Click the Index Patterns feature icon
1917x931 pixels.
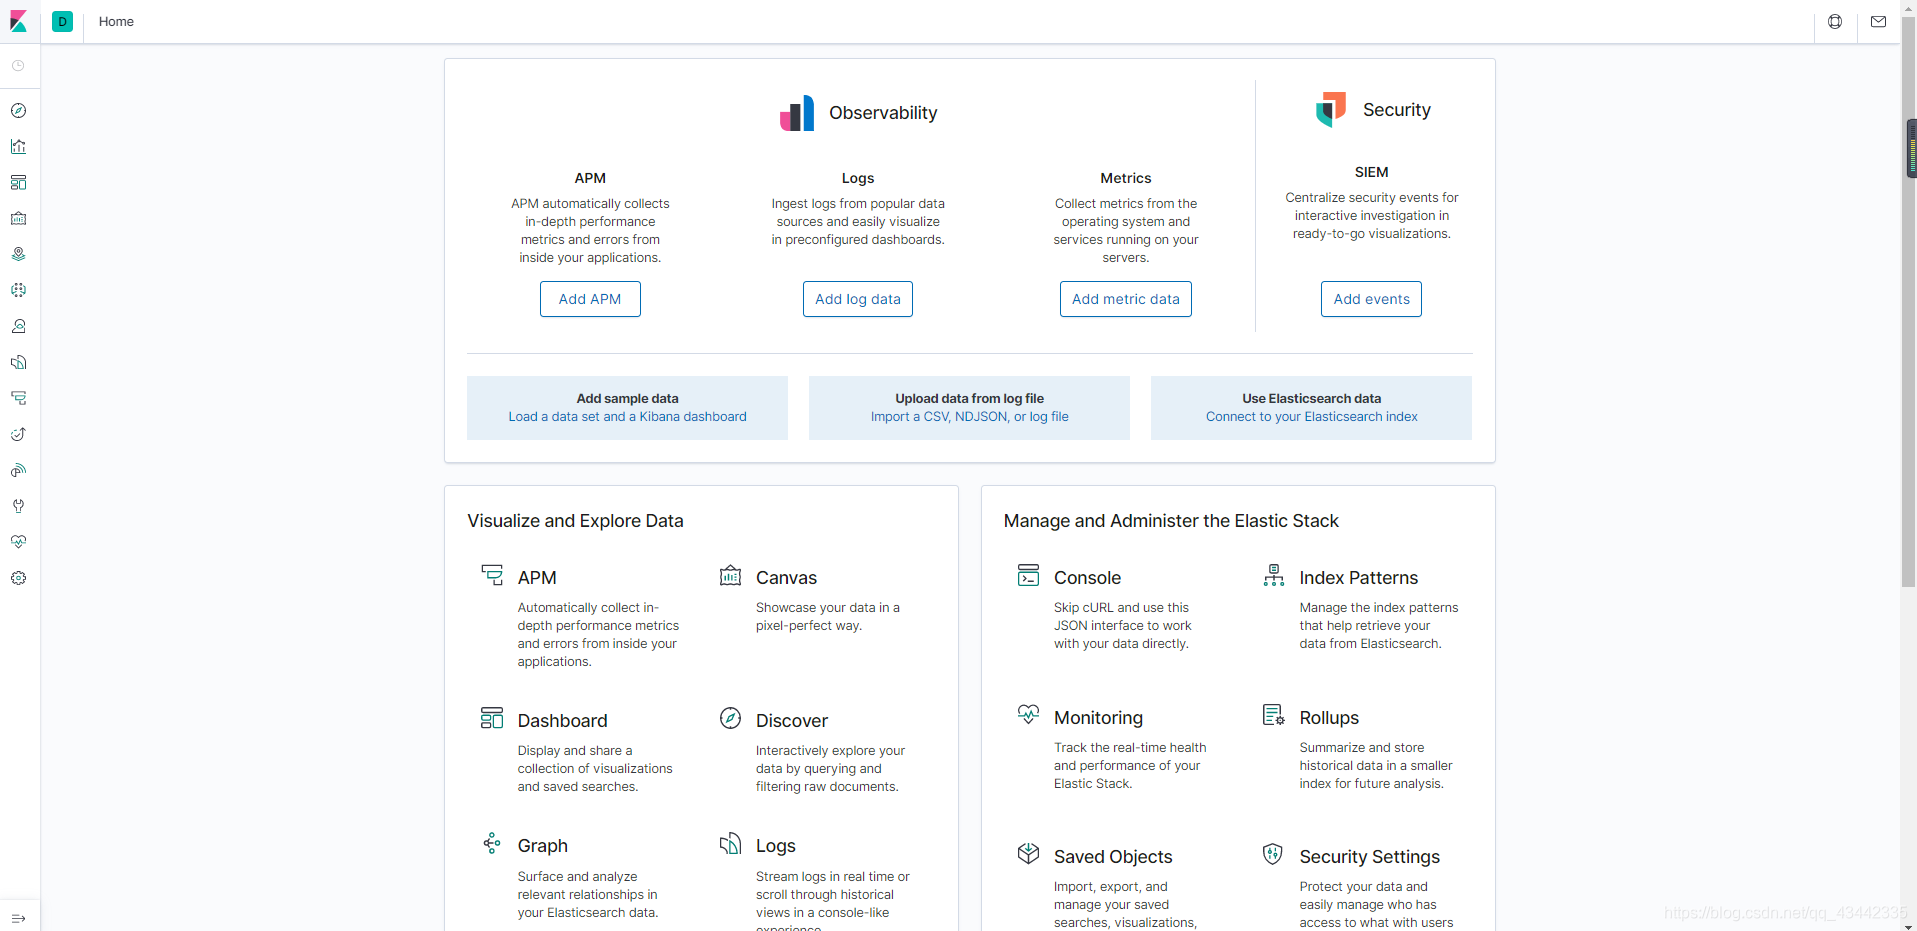[1273, 575]
